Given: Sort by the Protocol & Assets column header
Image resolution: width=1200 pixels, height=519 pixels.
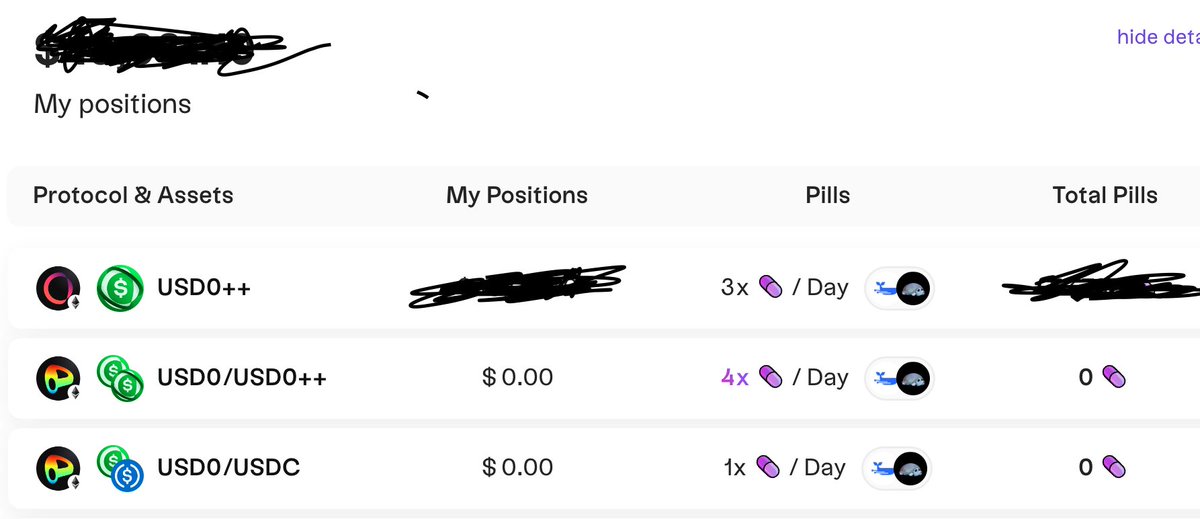Looking at the screenshot, I should (x=133, y=195).
